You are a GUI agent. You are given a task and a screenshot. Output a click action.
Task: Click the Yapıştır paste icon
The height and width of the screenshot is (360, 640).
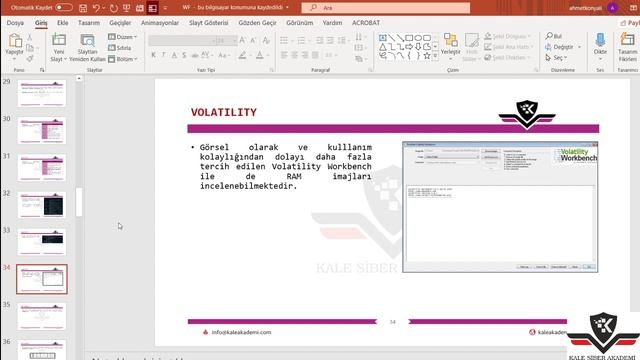(15, 41)
